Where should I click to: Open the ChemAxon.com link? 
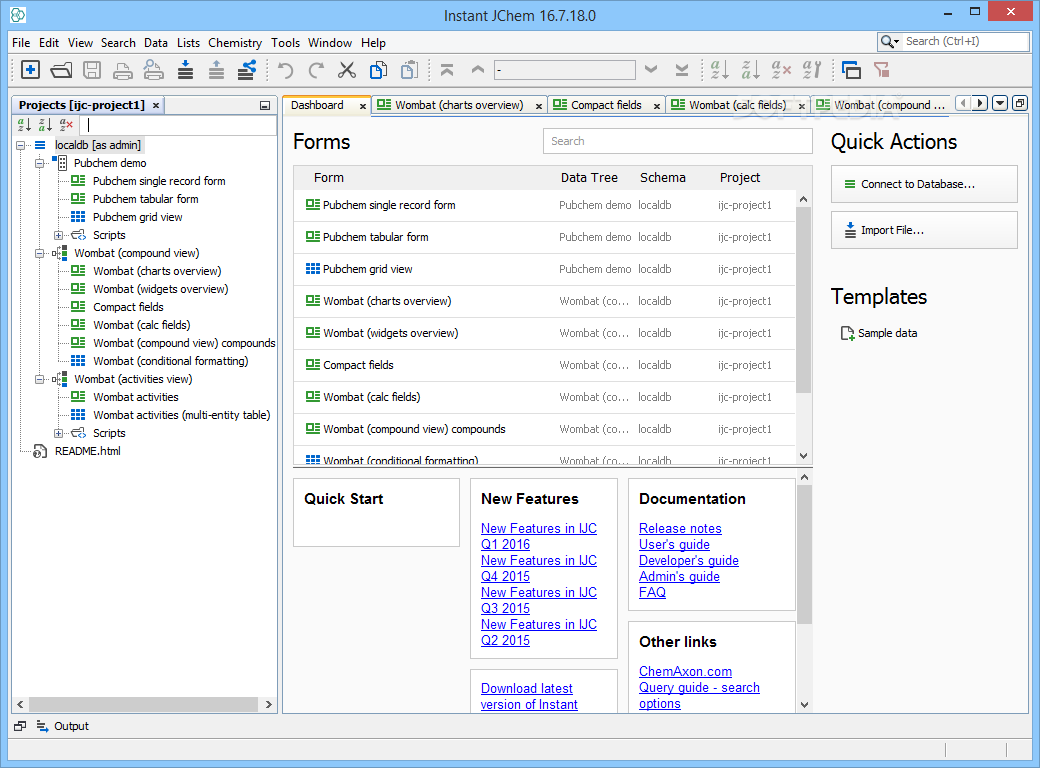[x=685, y=671]
